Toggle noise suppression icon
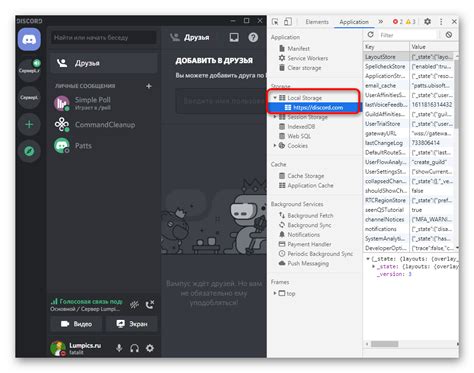The height and width of the screenshot is (373, 474). pyautogui.click(x=134, y=304)
